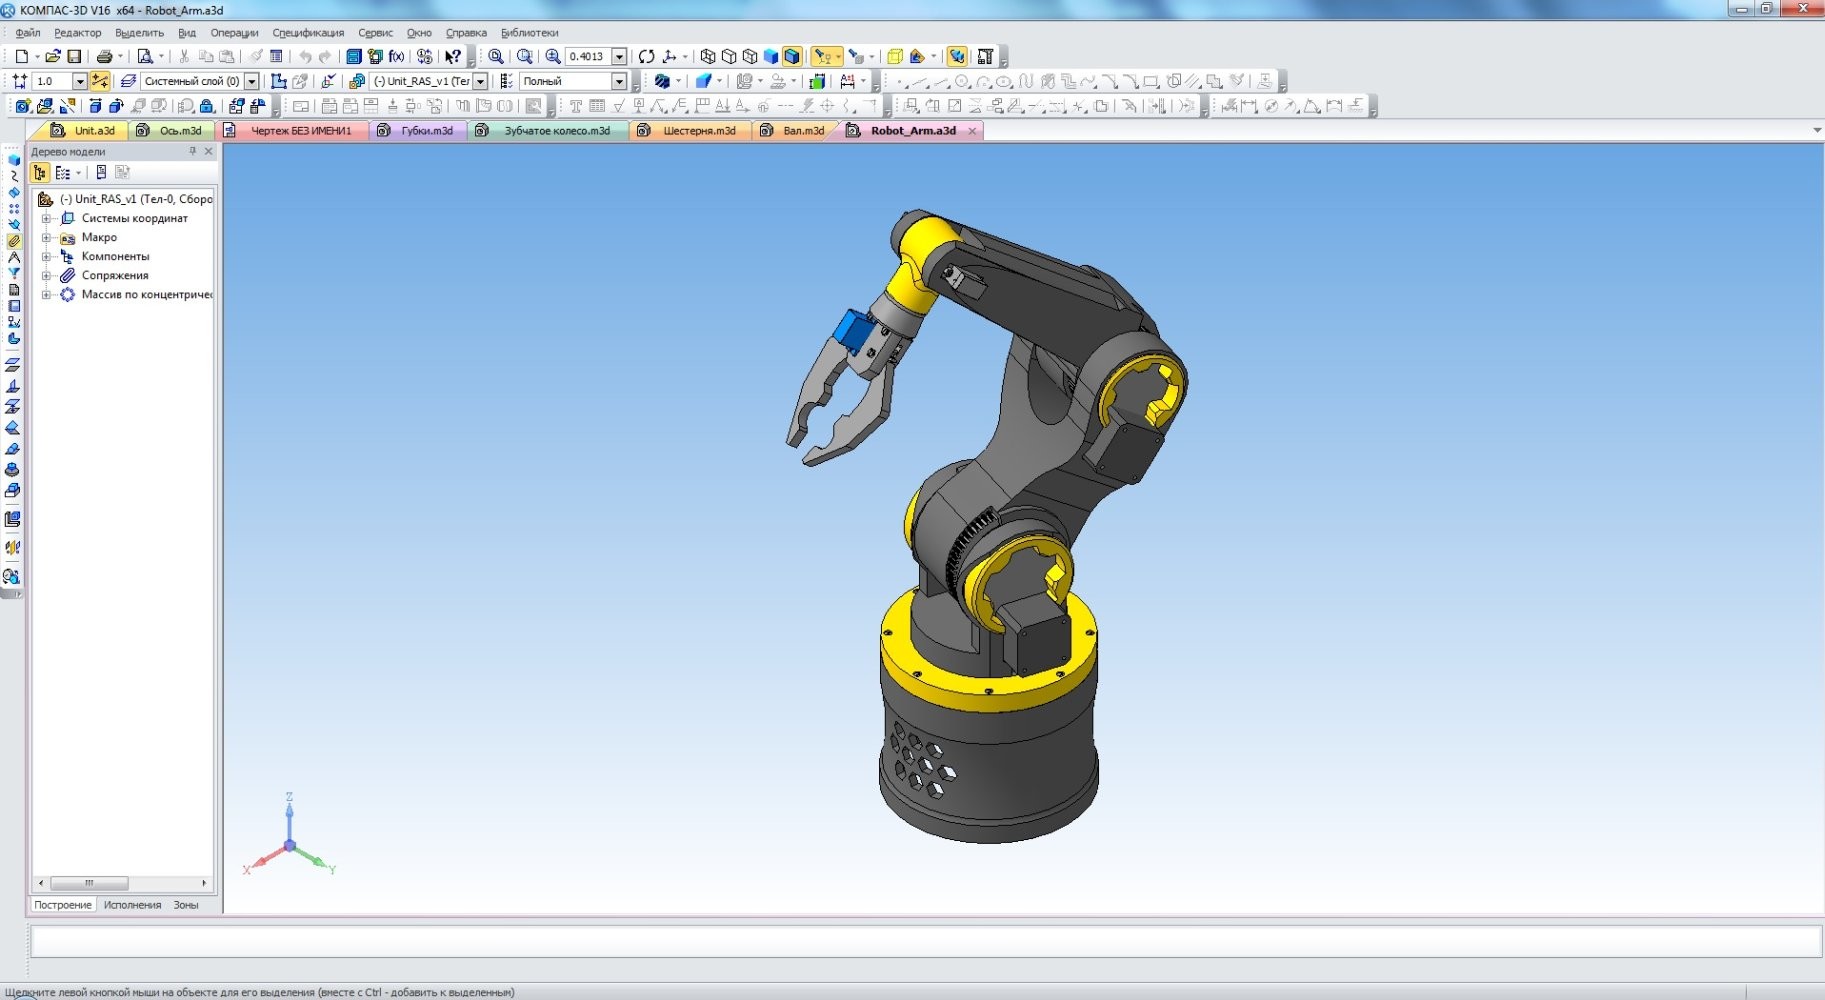Open the Зоны tab at panel bottom
Image resolution: width=1825 pixels, height=1000 pixels.
186,905
